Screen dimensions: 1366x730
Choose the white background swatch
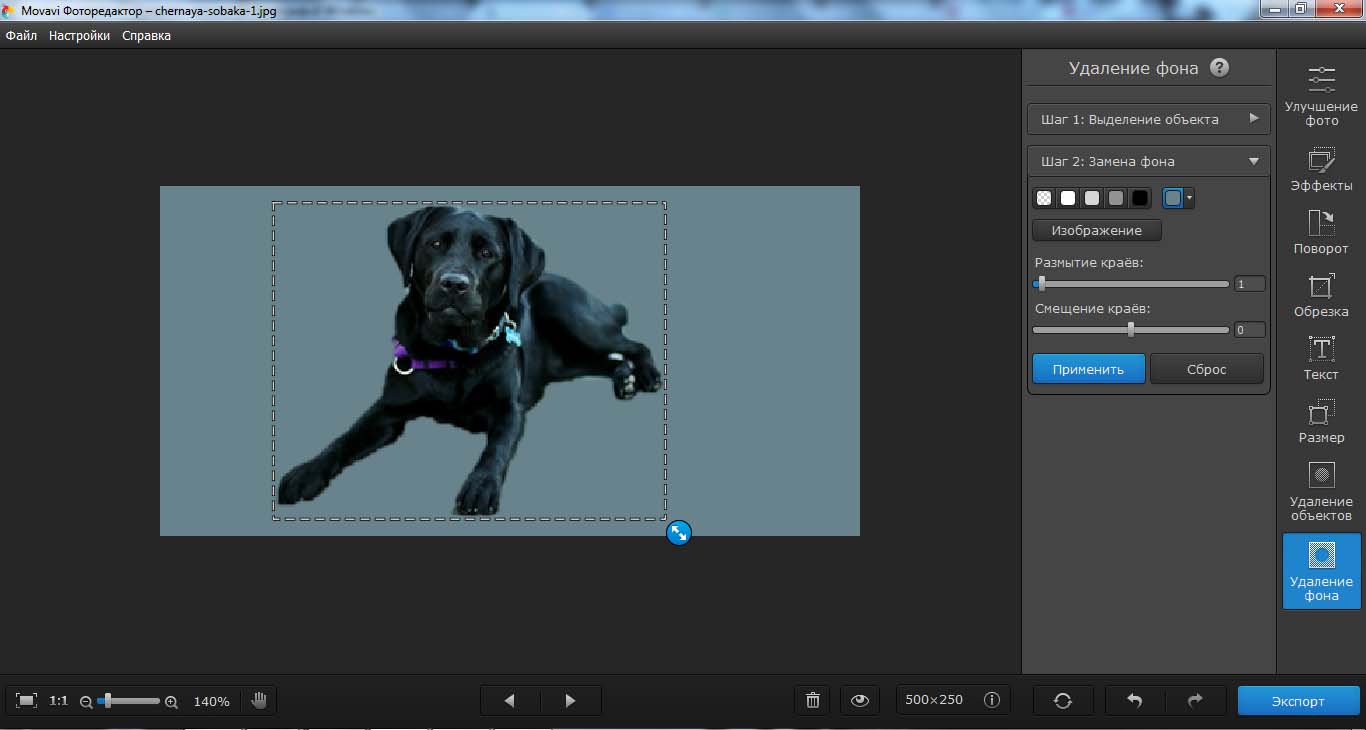point(1068,198)
